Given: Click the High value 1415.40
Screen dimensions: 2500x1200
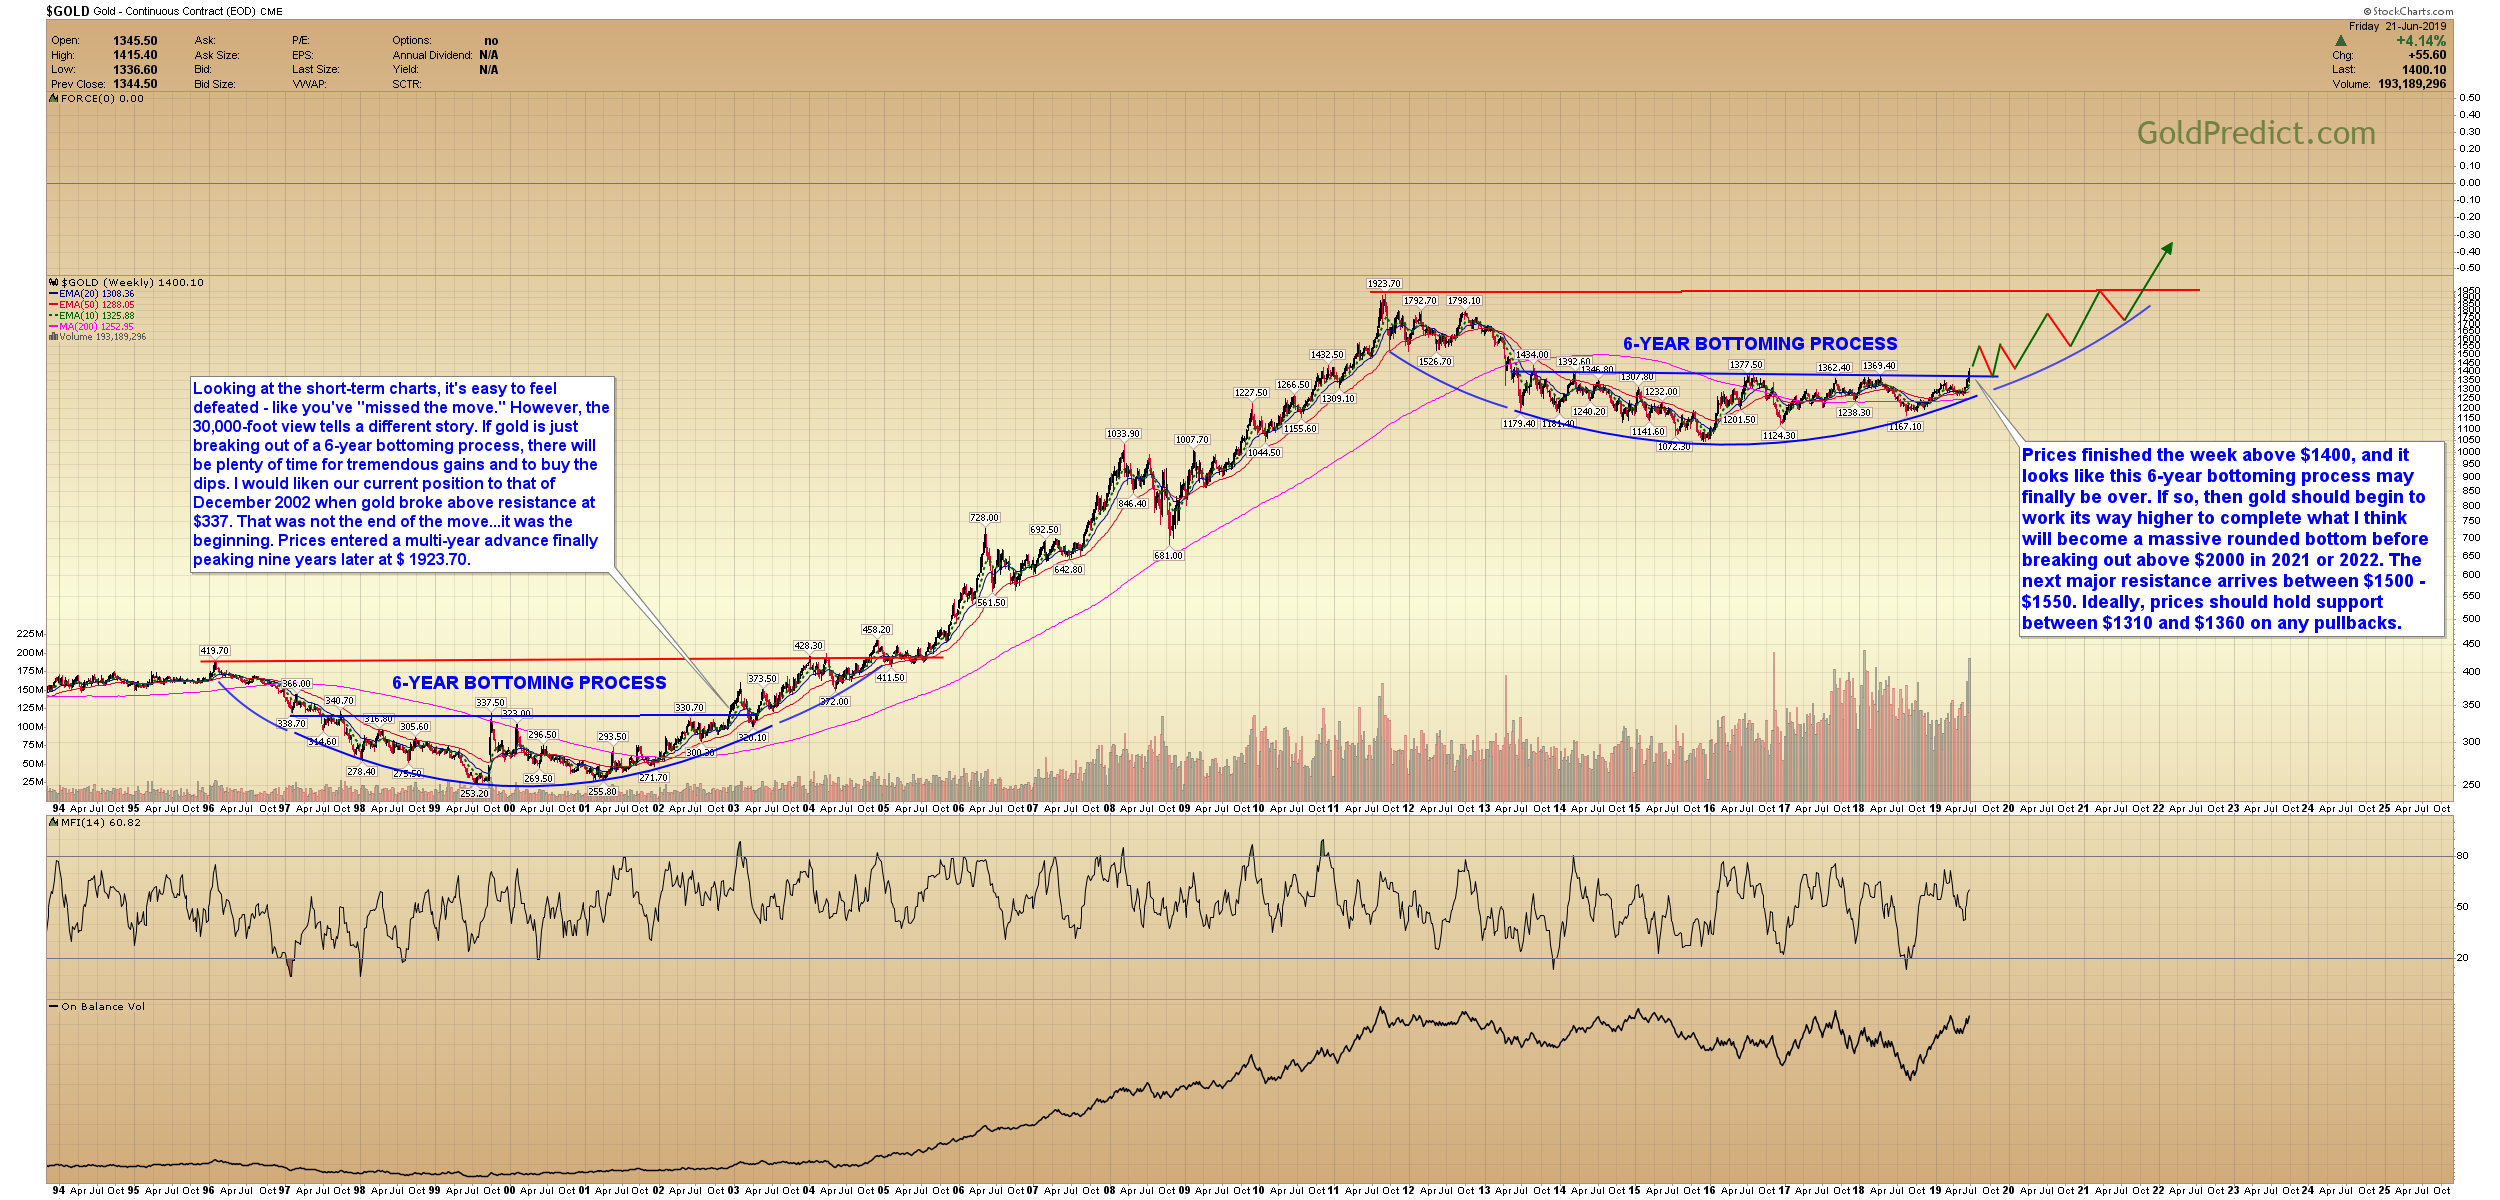Looking at the screenshot, I should [x=135, y=55].
